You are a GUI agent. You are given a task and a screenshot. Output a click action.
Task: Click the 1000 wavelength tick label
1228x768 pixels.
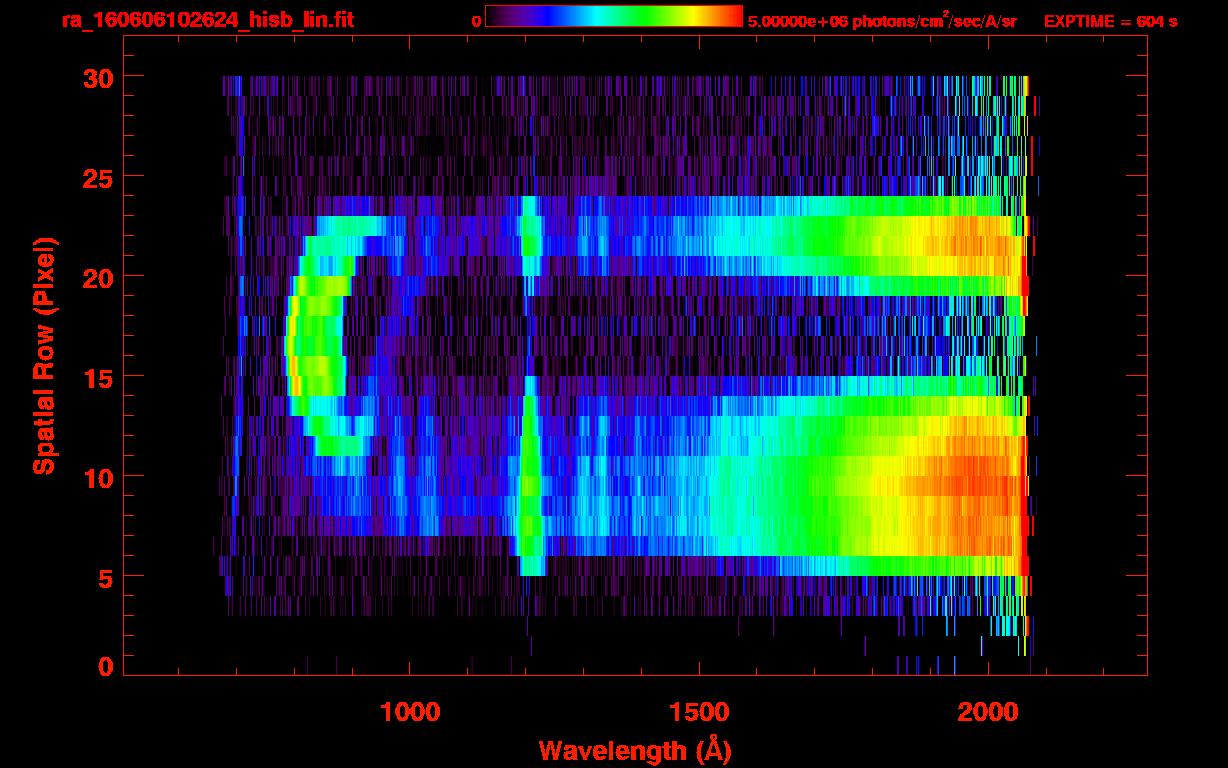[x=410, y=712]
